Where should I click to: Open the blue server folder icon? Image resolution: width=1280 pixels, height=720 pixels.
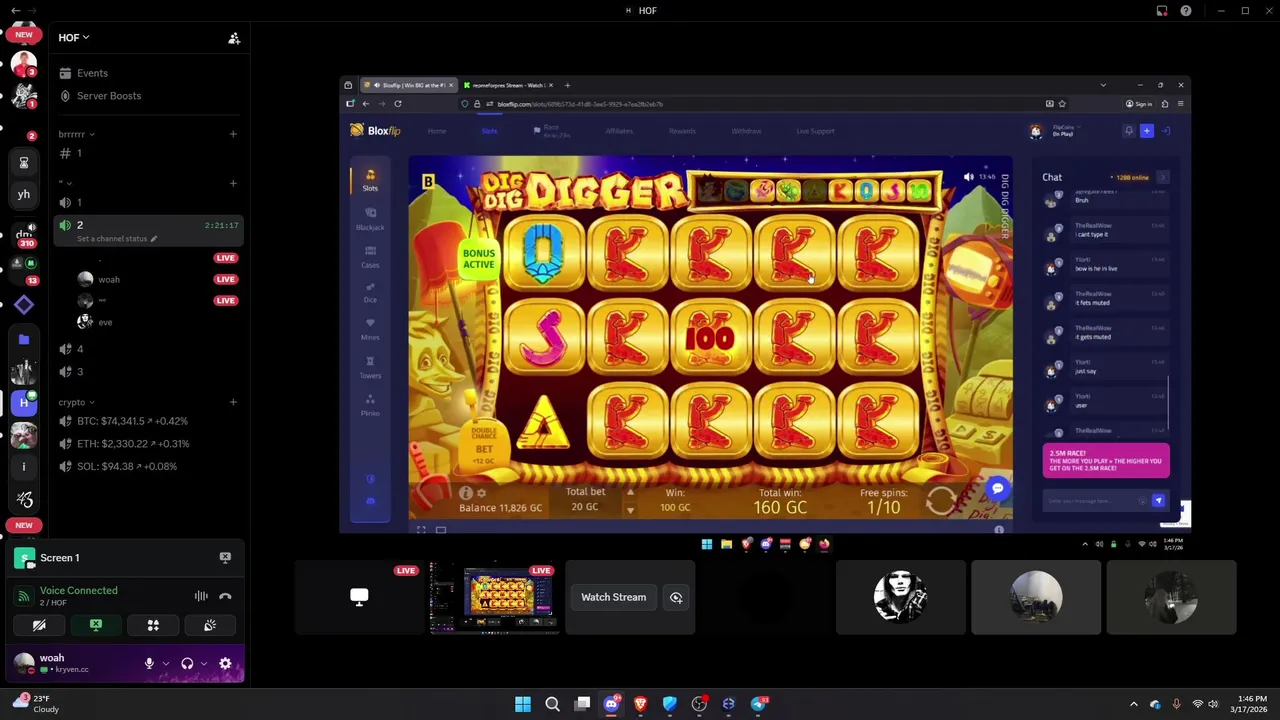pyautogui.click(x=24, y=340)
